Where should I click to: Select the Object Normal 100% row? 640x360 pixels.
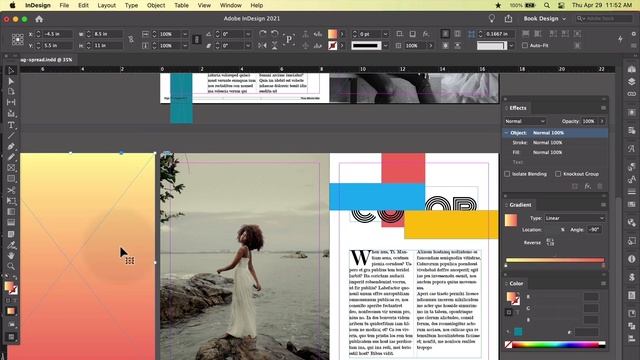pos(556,133)
